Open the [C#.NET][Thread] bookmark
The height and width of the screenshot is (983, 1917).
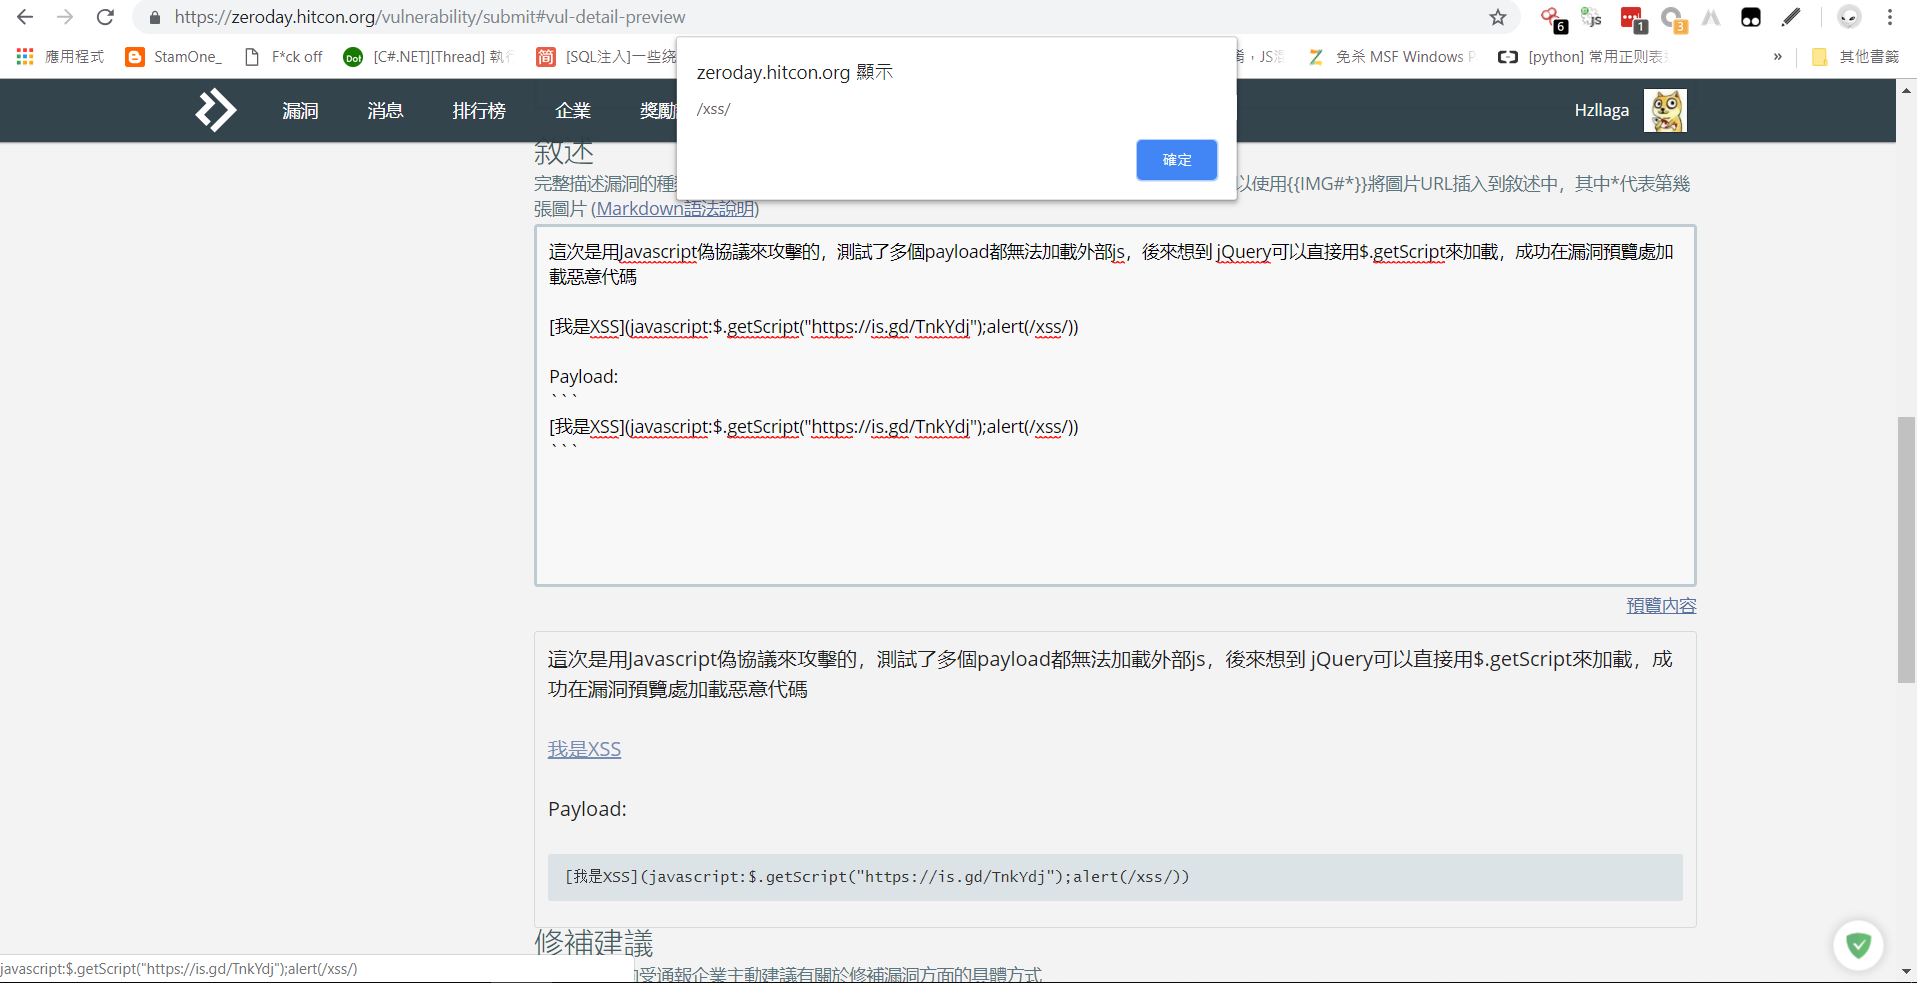[428, 57]
